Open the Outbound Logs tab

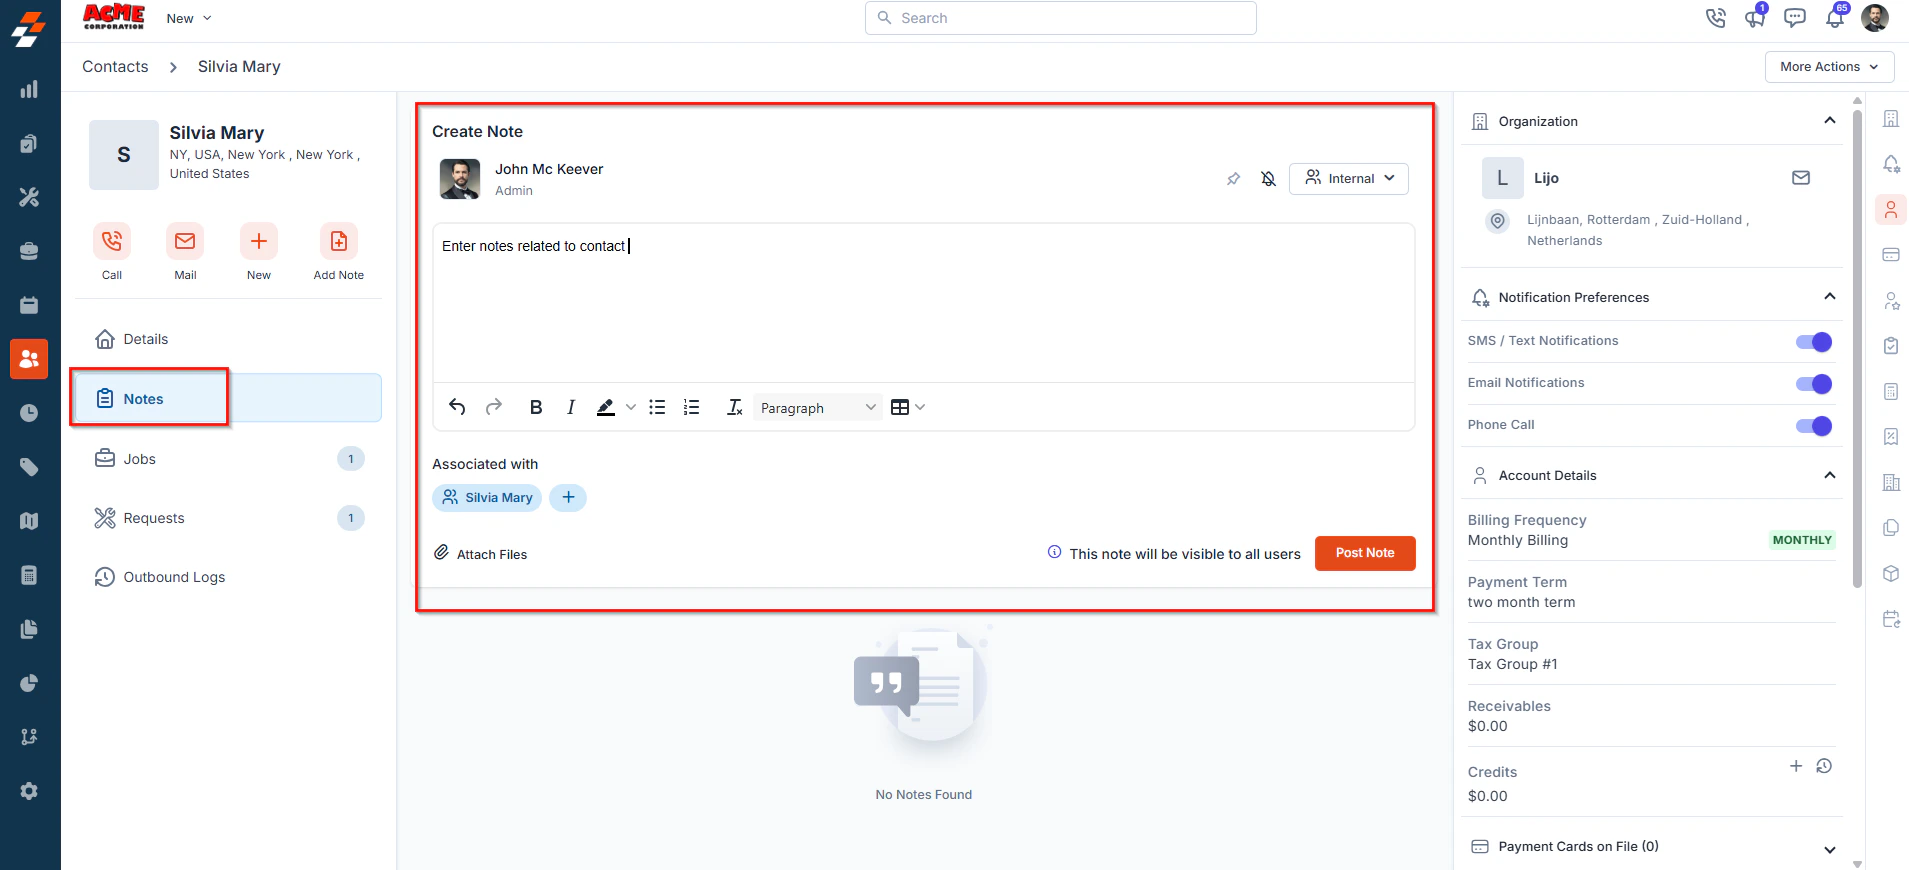pyautogui.click(x=228, y=577)
